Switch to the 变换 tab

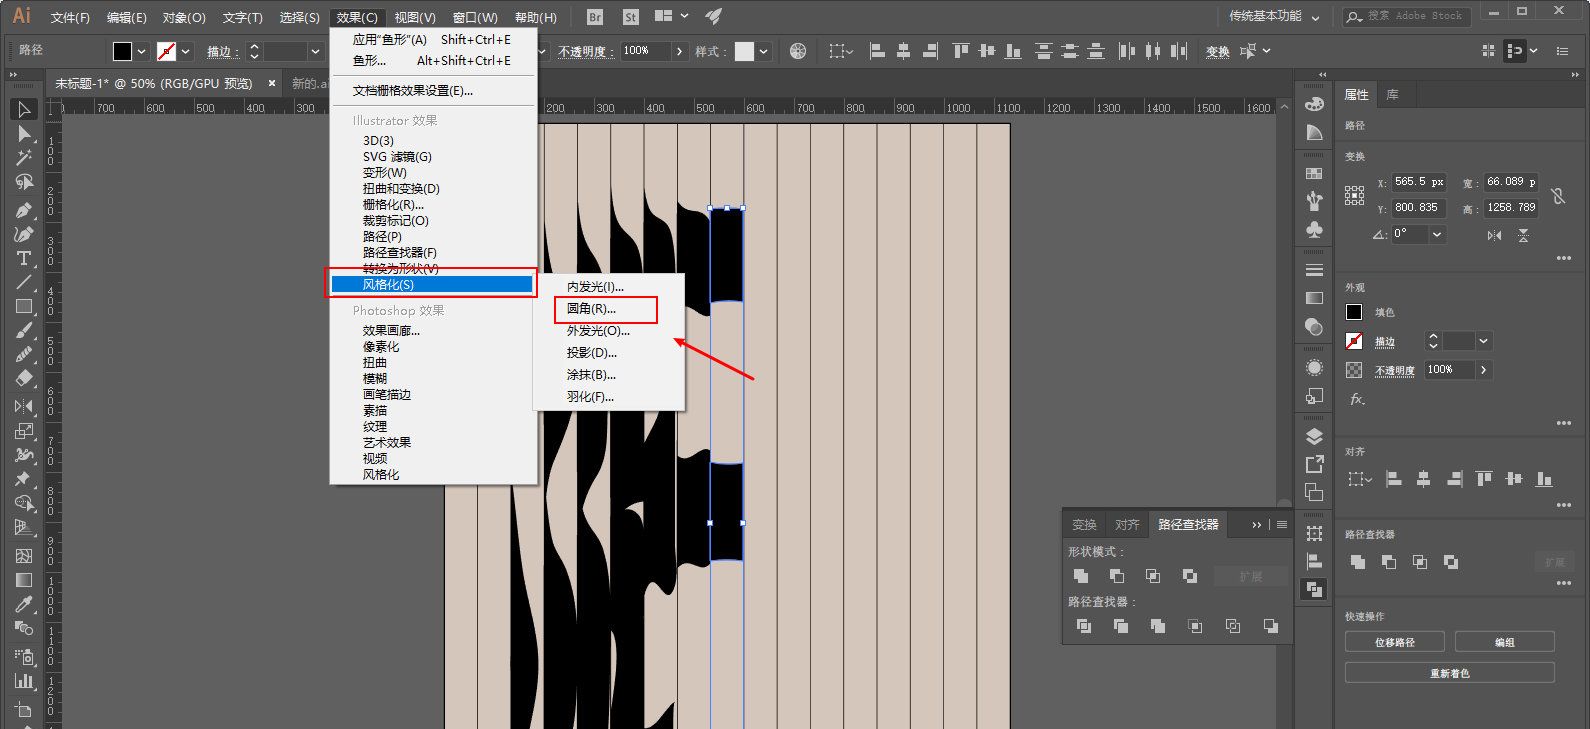1084,524
